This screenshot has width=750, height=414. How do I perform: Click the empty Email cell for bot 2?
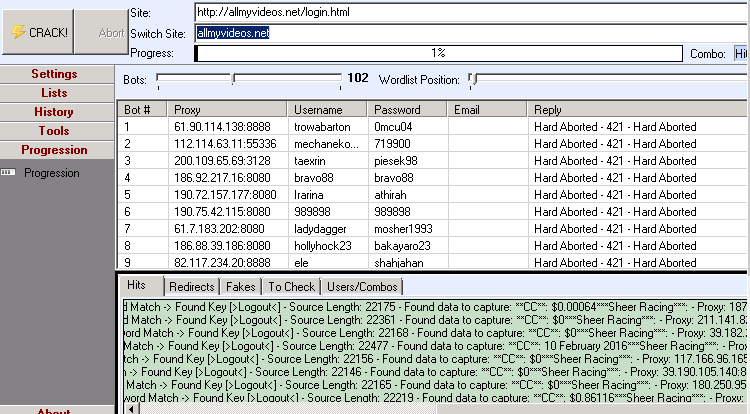point(488,144)
